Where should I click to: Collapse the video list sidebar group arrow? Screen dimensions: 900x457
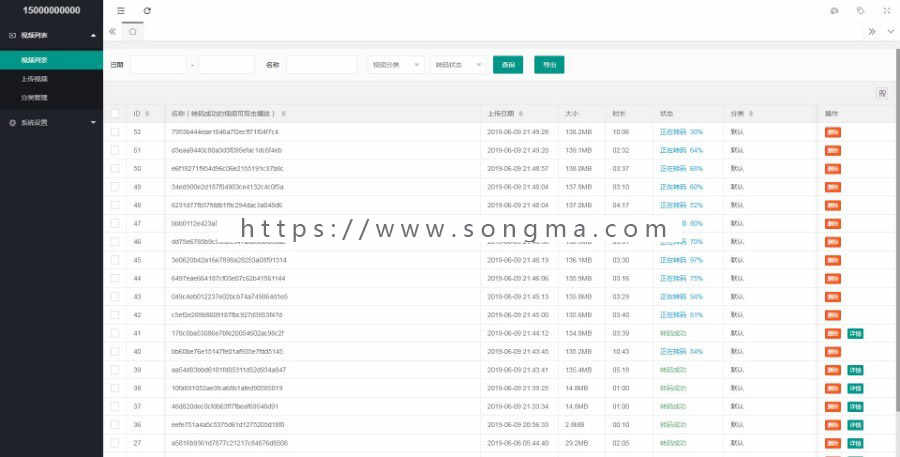(x=94, y=36)
